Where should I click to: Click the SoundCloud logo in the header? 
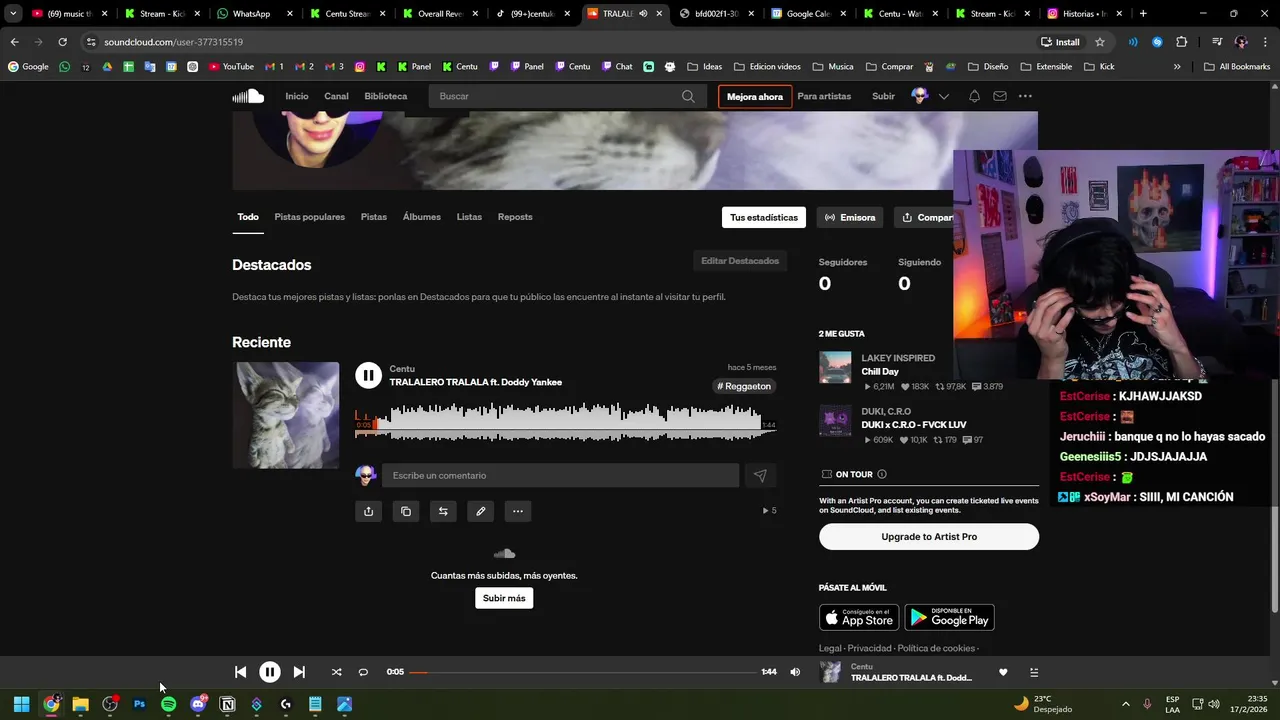248,96
